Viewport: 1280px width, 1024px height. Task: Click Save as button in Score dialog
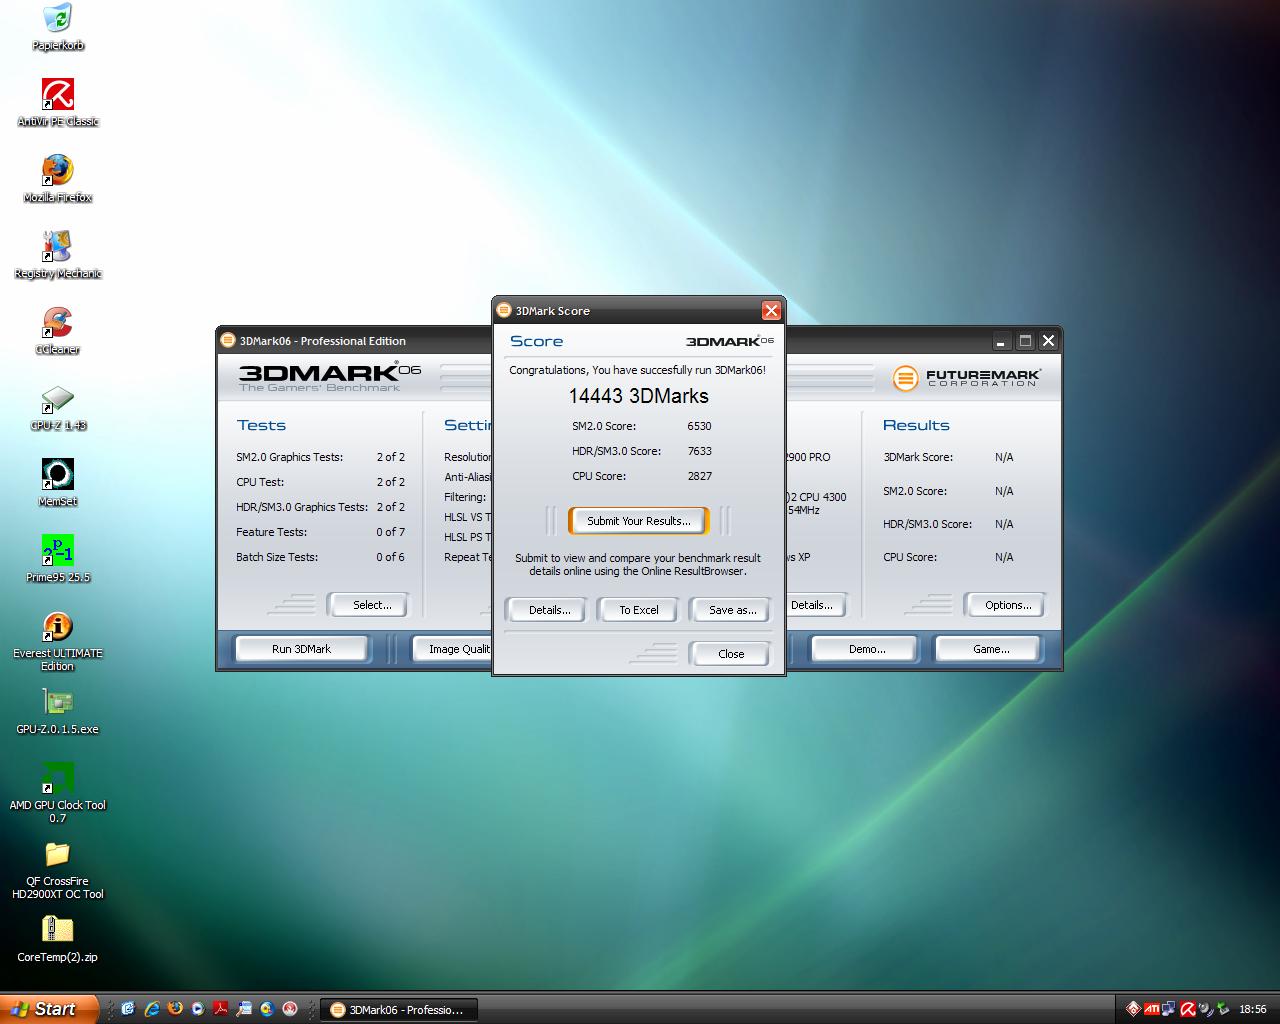click(x=731, y=610)
